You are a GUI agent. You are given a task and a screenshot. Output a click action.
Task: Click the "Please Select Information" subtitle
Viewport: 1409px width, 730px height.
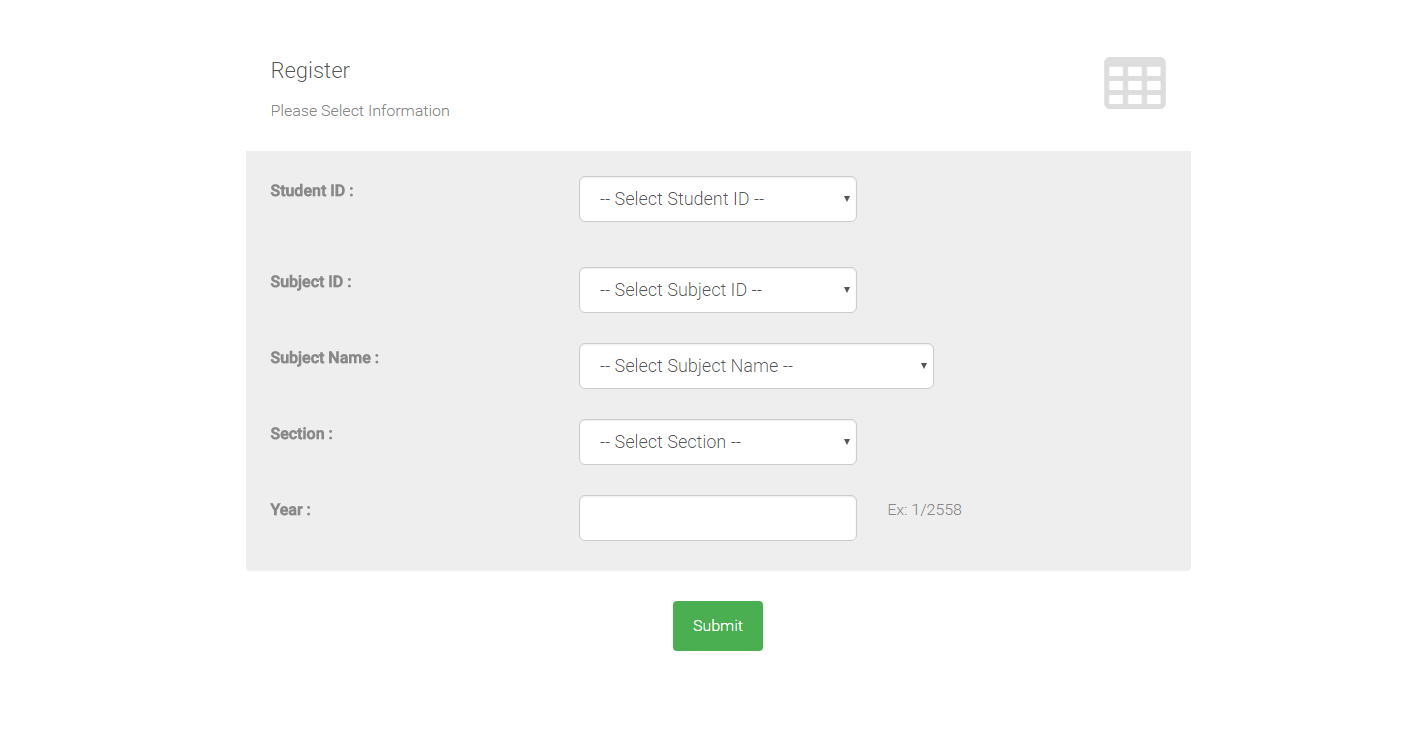(x=360, y=111)
